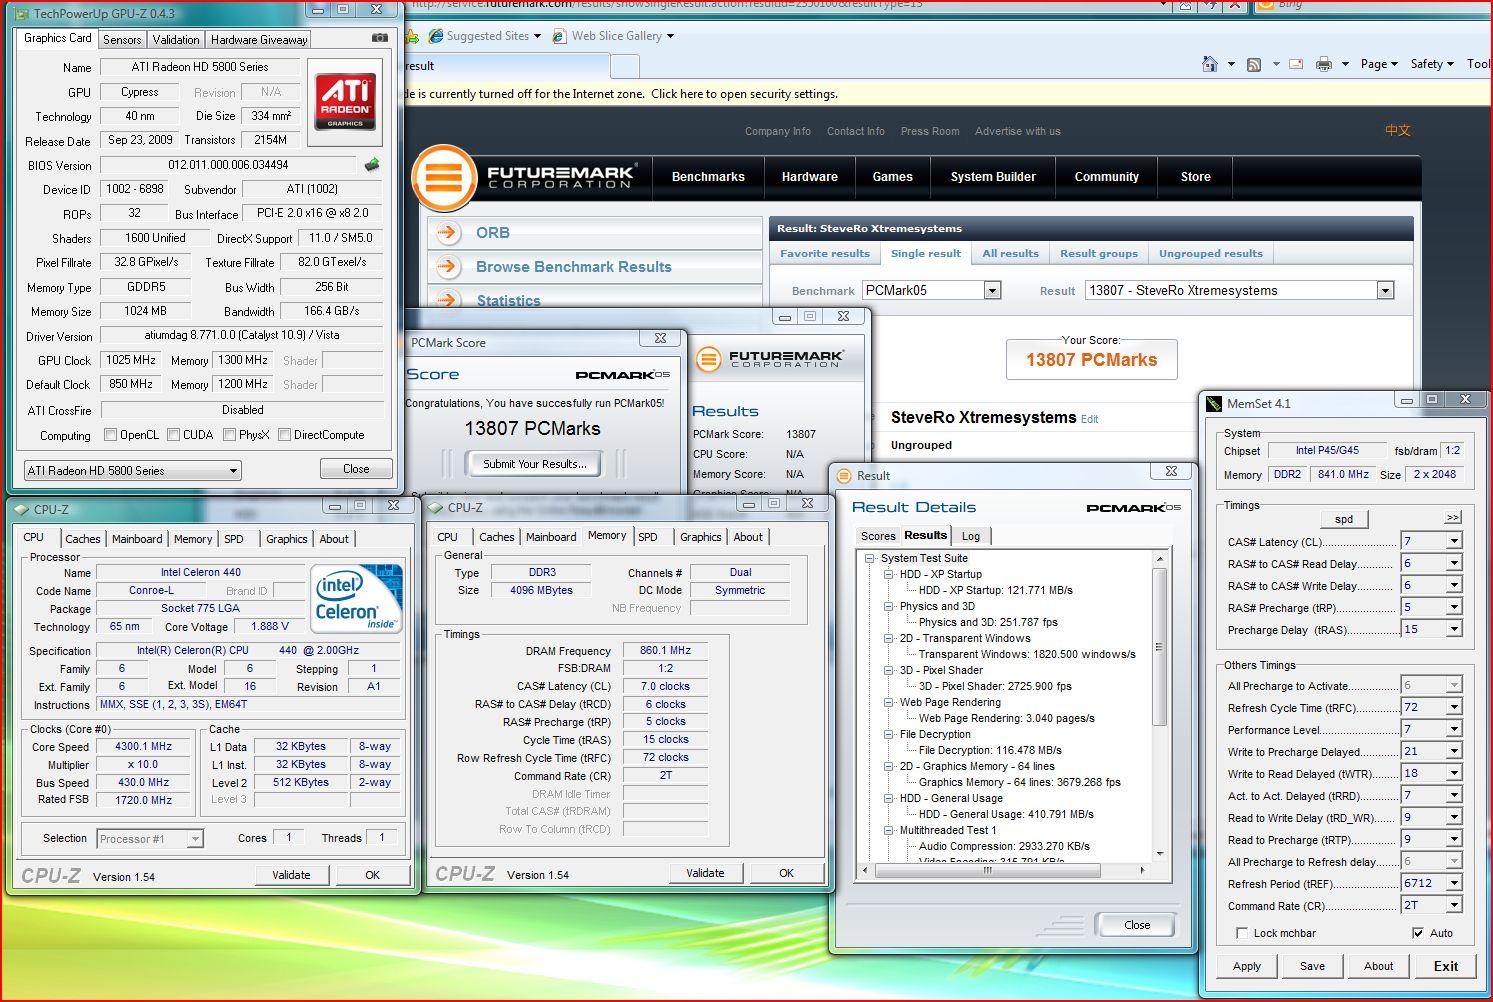
Task: Click the GPU-Z BIOS Version field
Action: click(228, 165)
